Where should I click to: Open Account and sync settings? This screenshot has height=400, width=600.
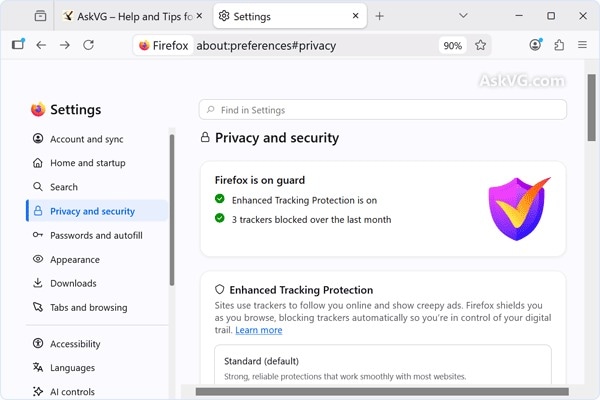(x=97, y=139)
